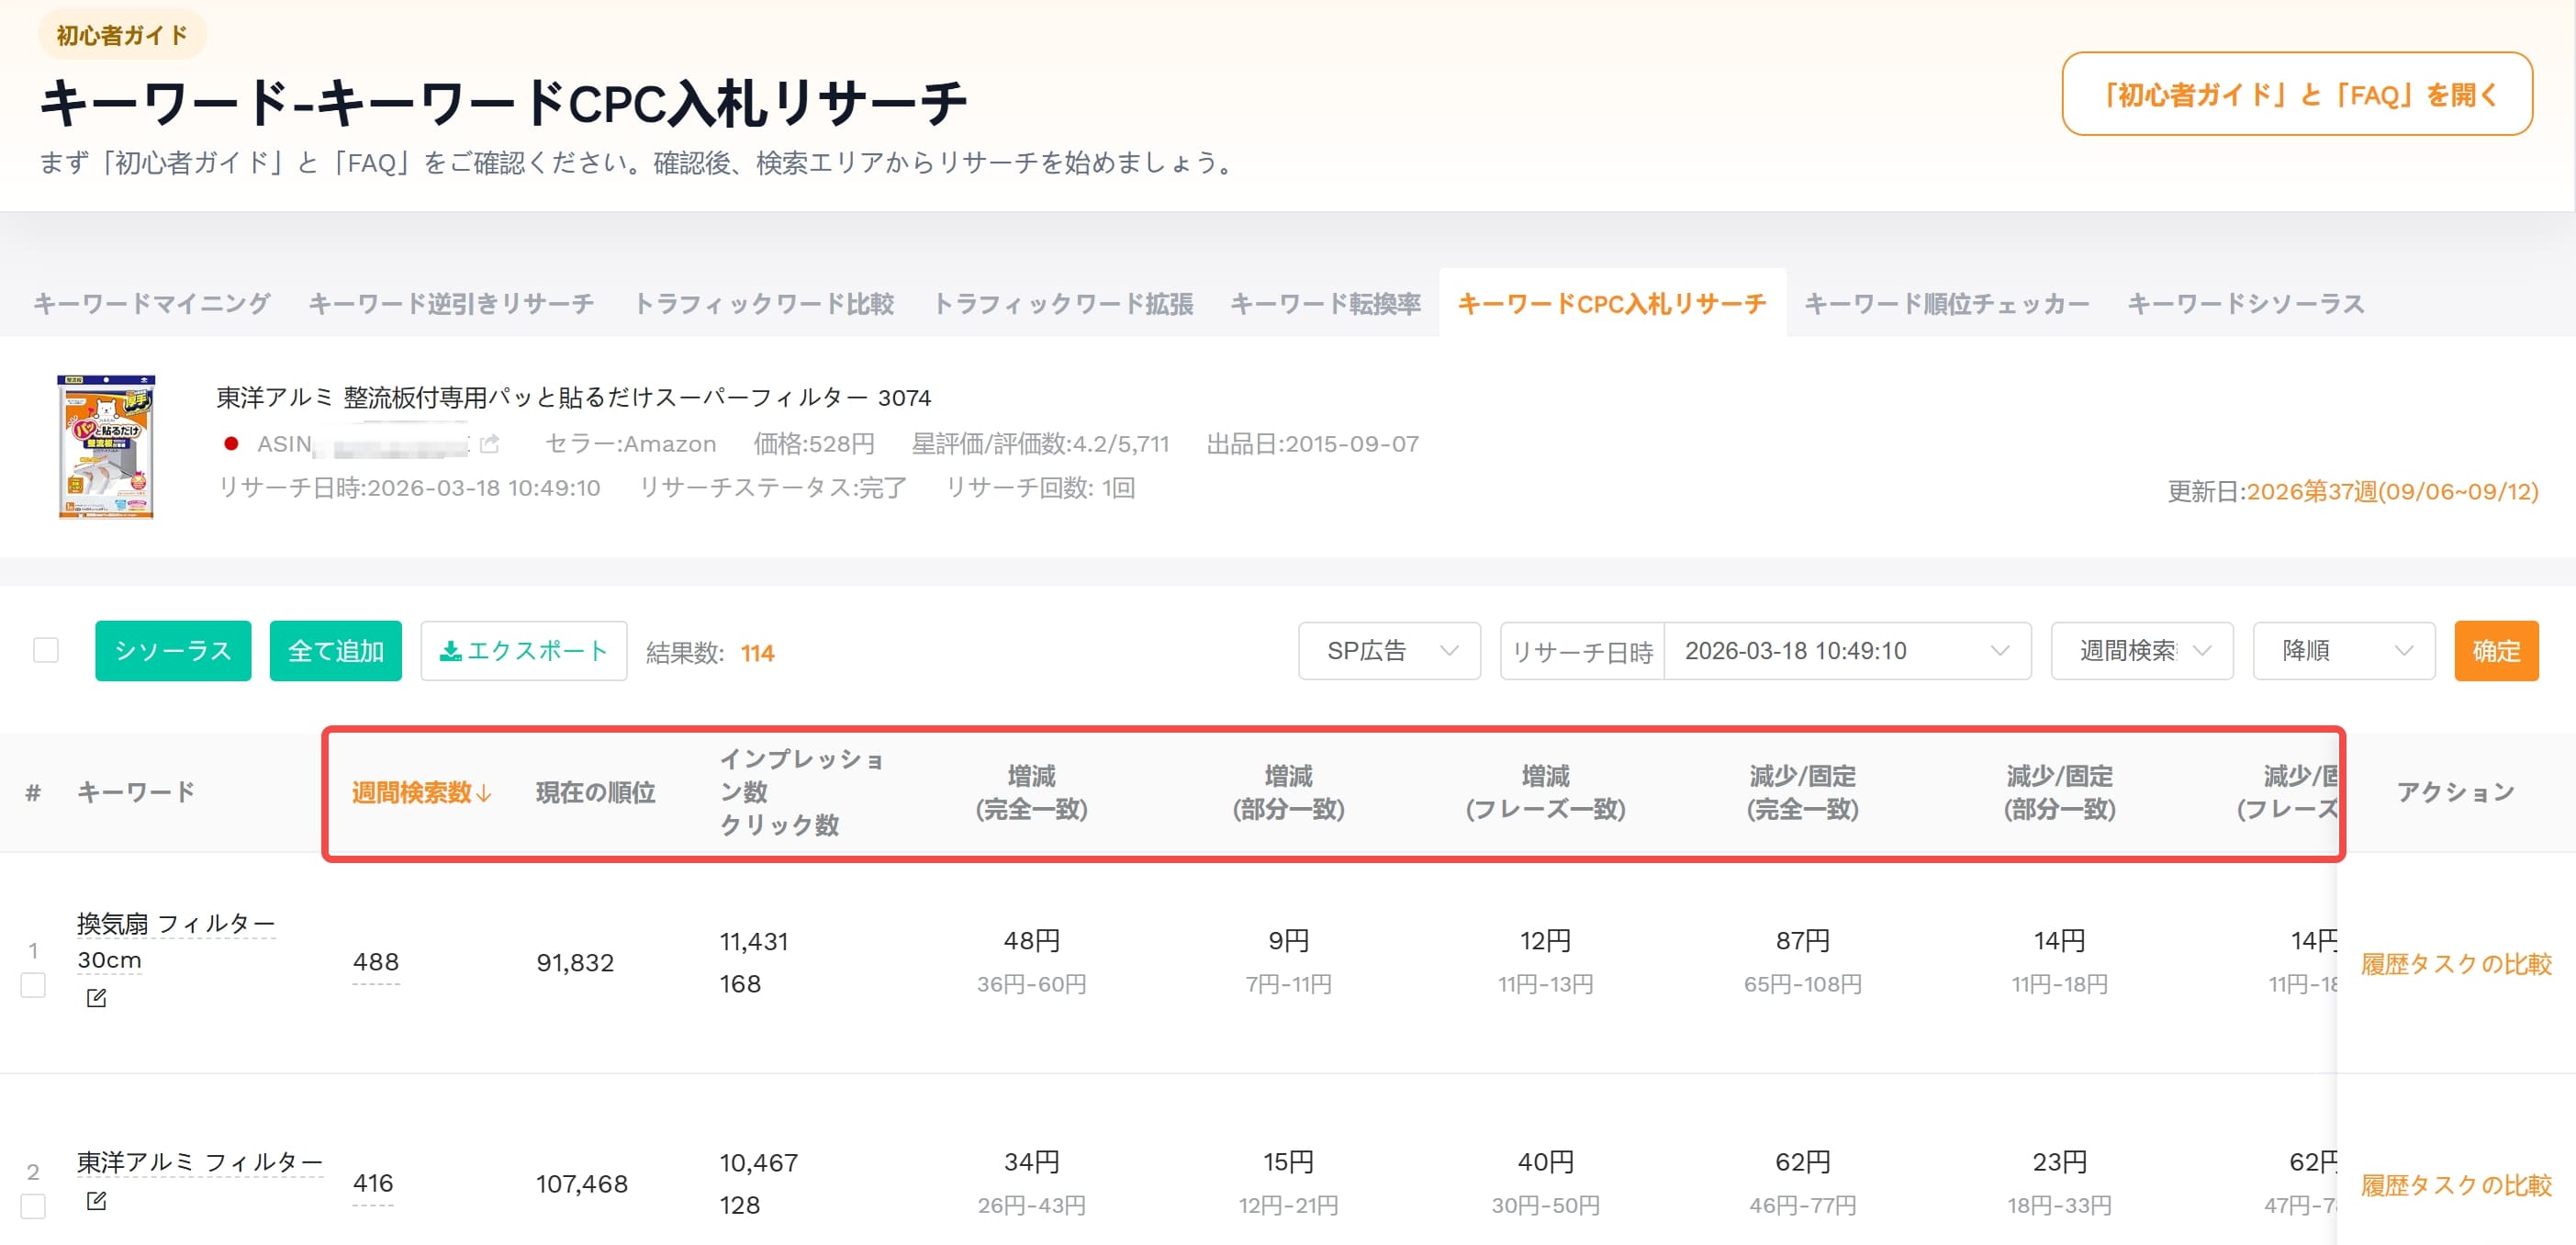Click the weekly search value 416

[373, 1183]
